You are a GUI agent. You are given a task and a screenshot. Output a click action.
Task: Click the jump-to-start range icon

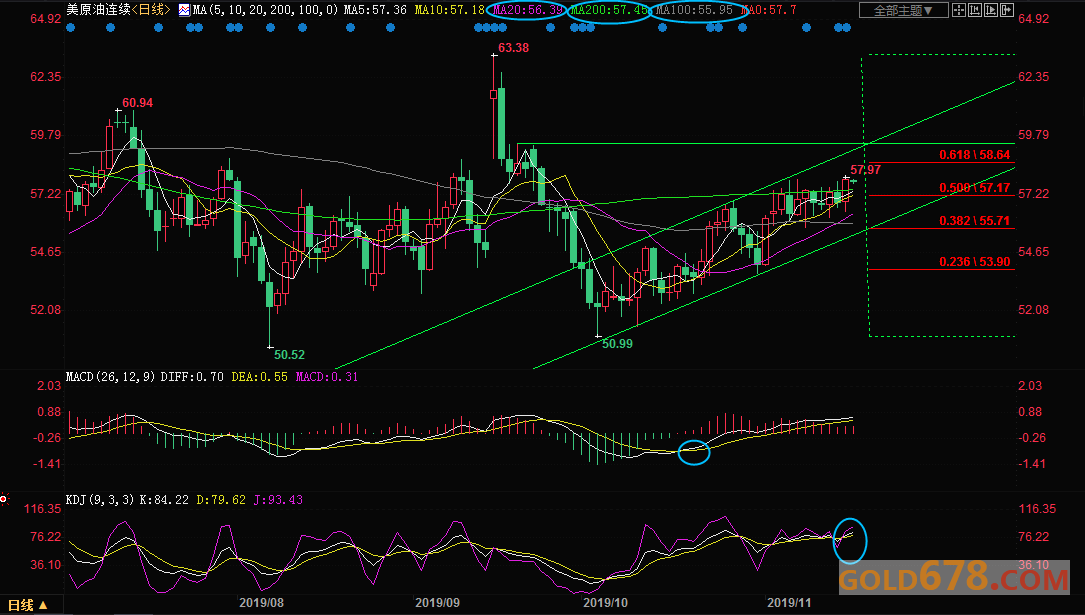point(975,10)
